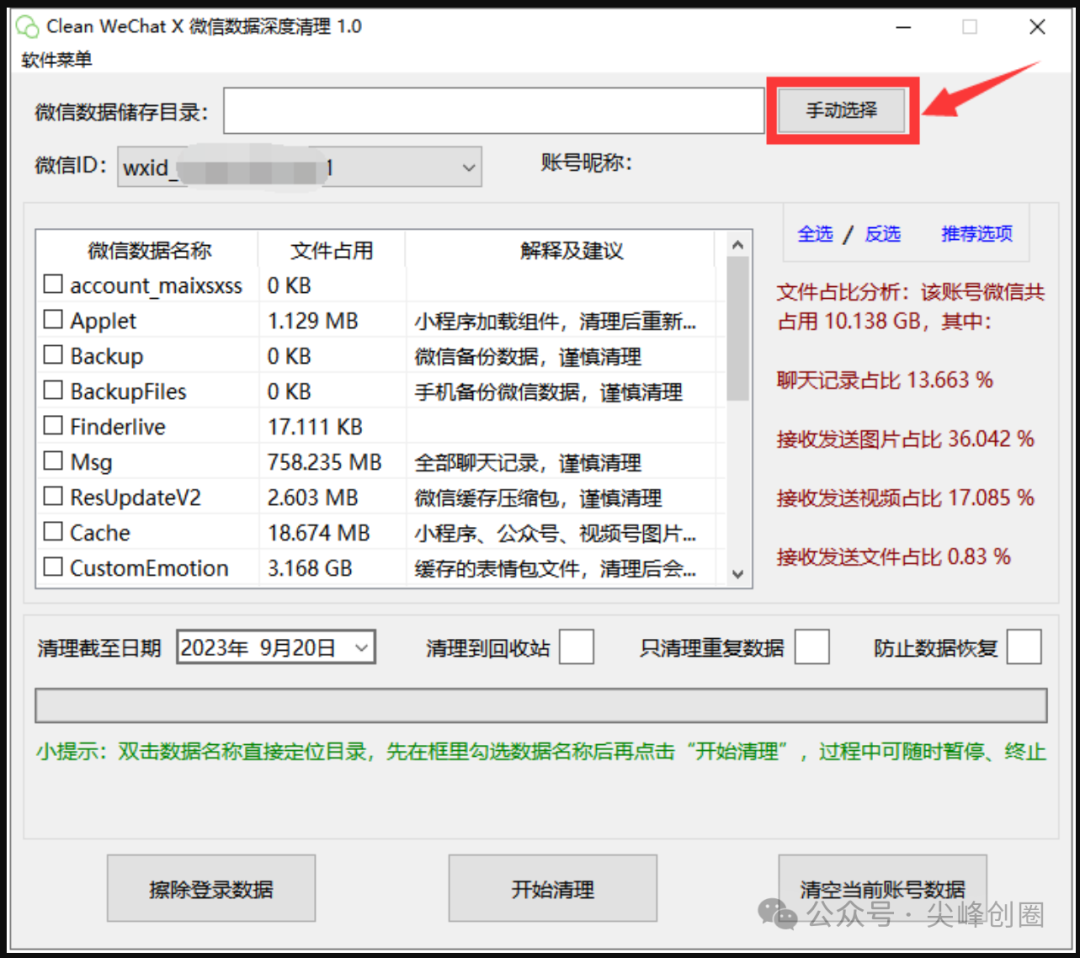Click the 解释及建议 column header
The width and height of the screenshot is (1080, 958).
pos(571,250)
